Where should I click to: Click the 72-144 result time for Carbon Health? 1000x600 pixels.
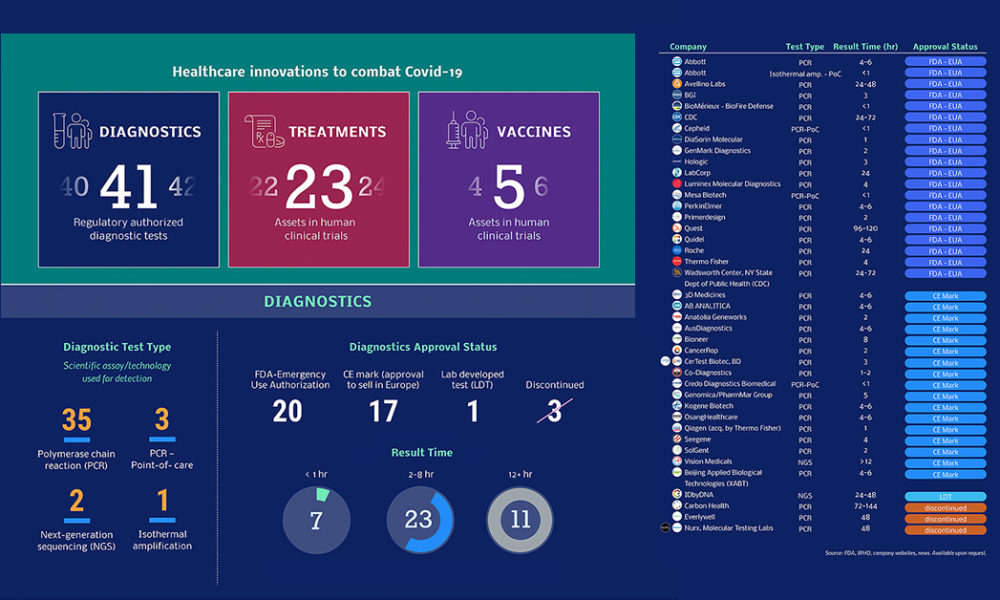[865, 506]
